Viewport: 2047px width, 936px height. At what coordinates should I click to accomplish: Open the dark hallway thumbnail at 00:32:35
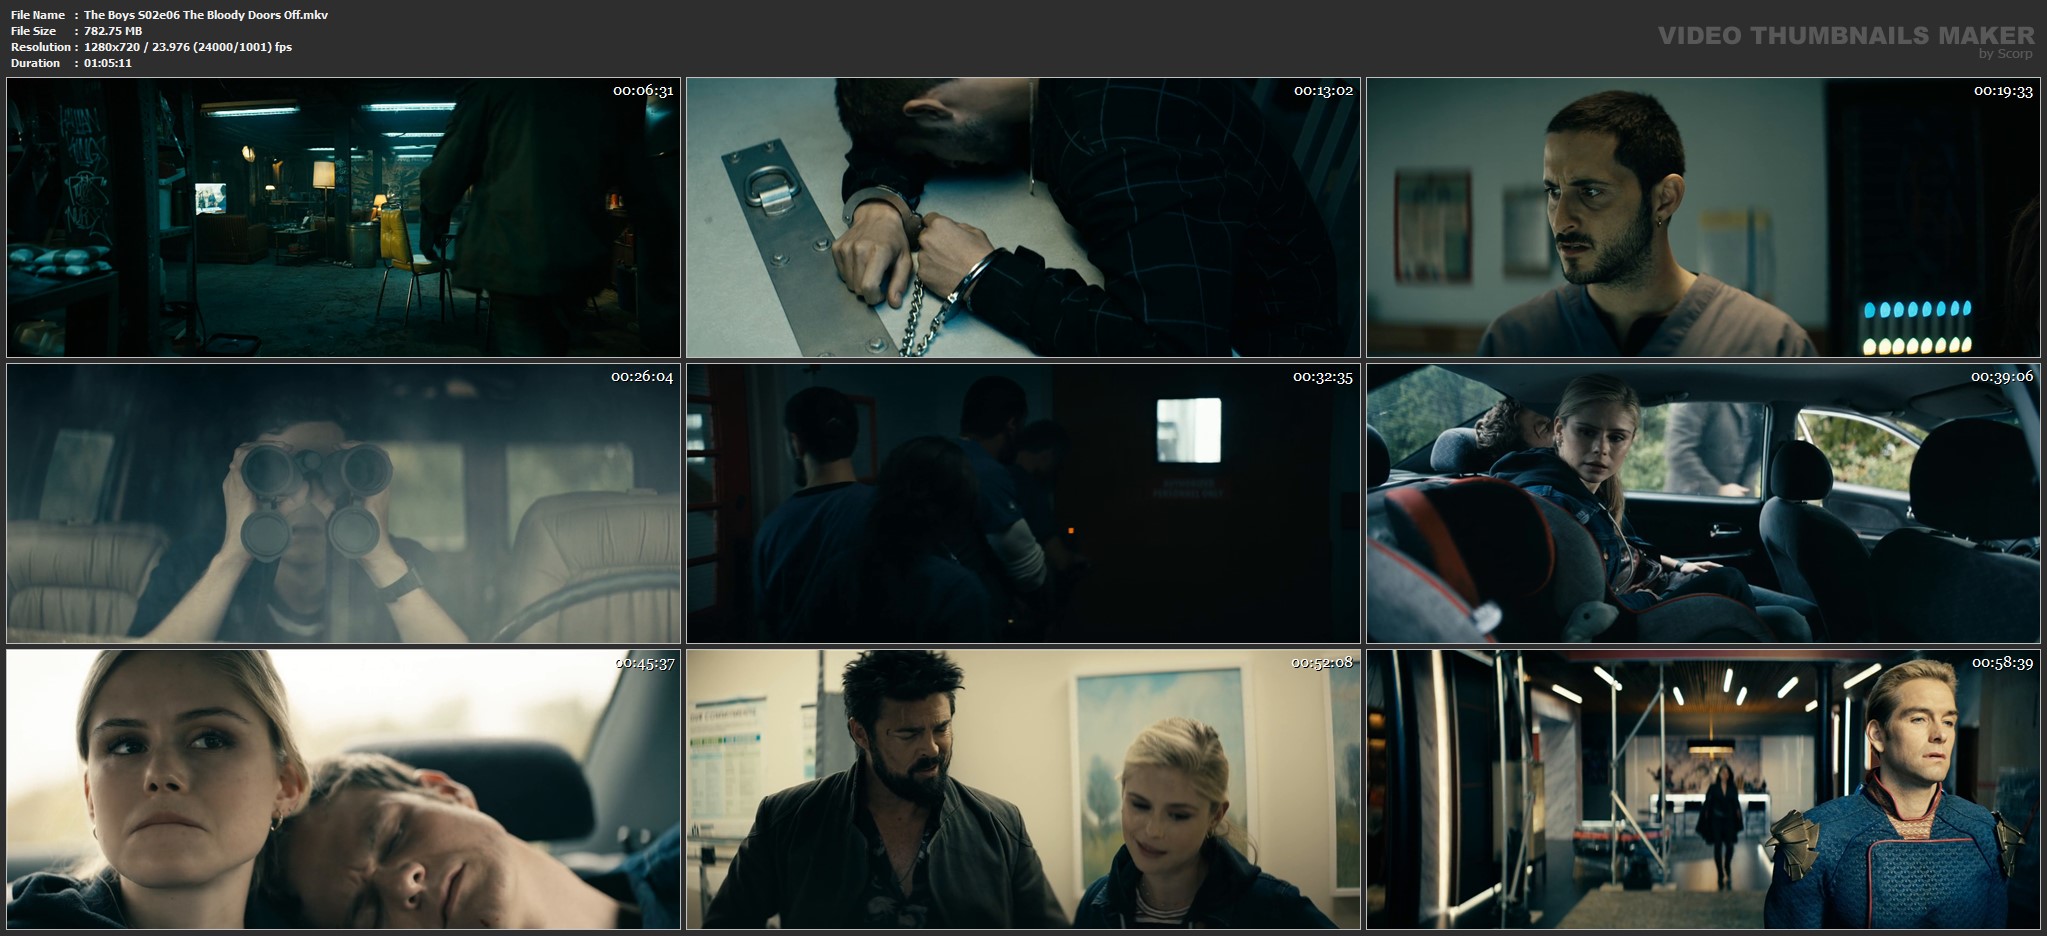click(x=1023, y=503)
